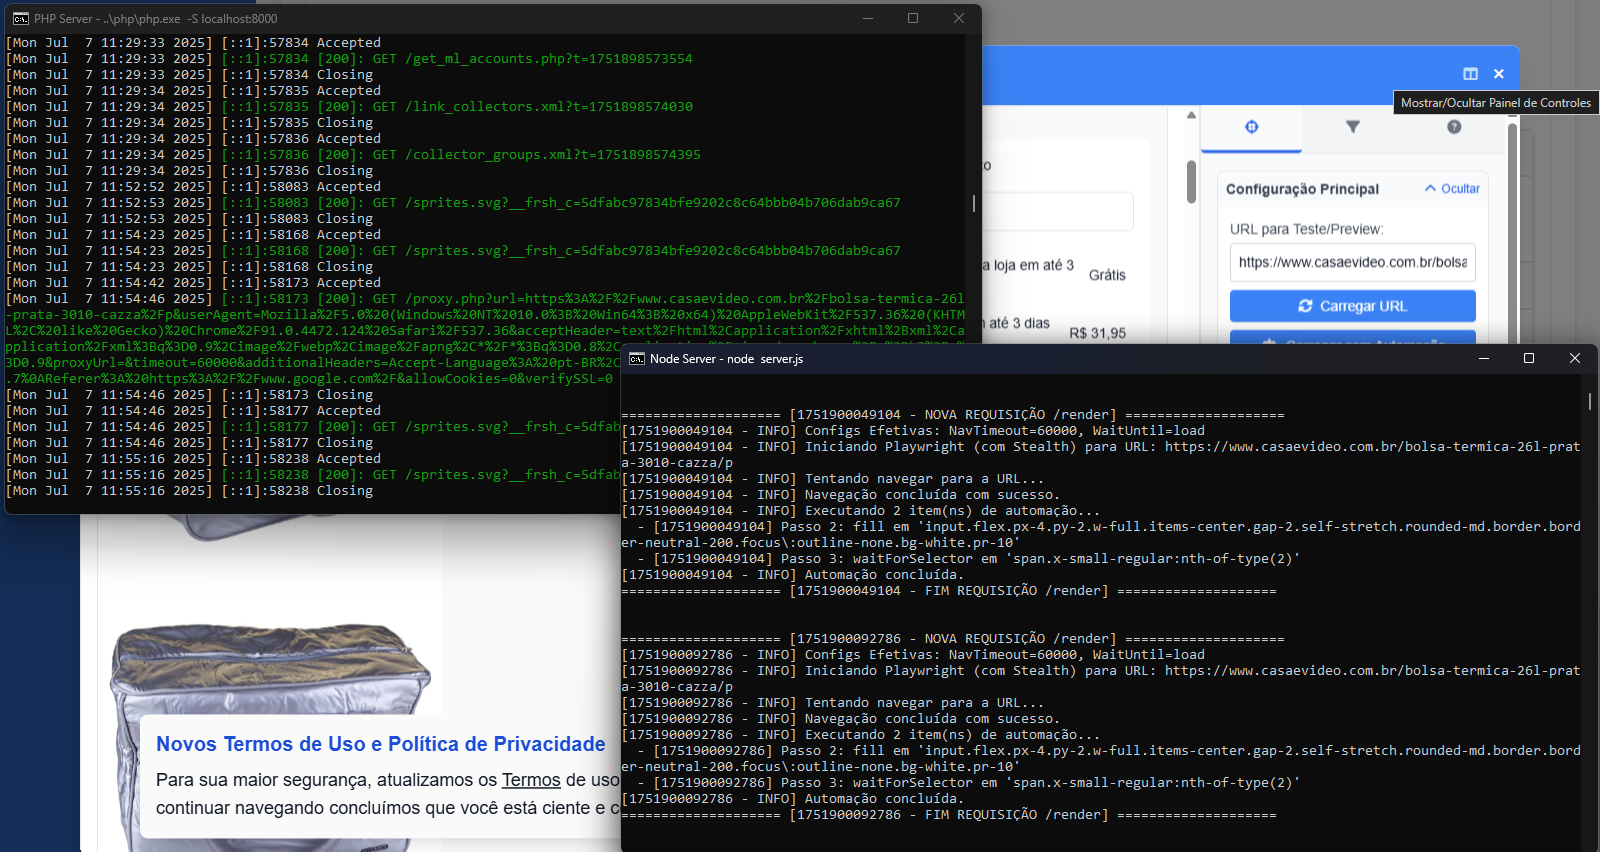Screen dimensions: 1600x852
Task: Close the preview dialog with the white X
Action: coord(1499,74)
